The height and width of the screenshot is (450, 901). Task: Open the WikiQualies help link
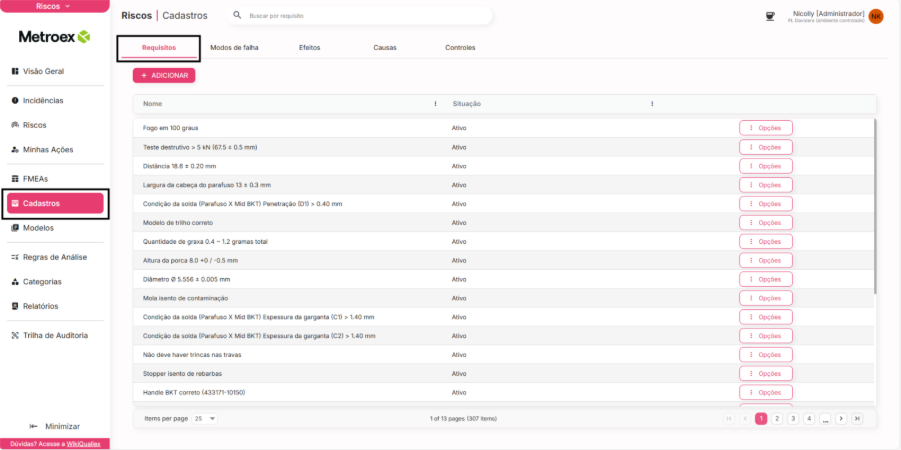(82, 443)
